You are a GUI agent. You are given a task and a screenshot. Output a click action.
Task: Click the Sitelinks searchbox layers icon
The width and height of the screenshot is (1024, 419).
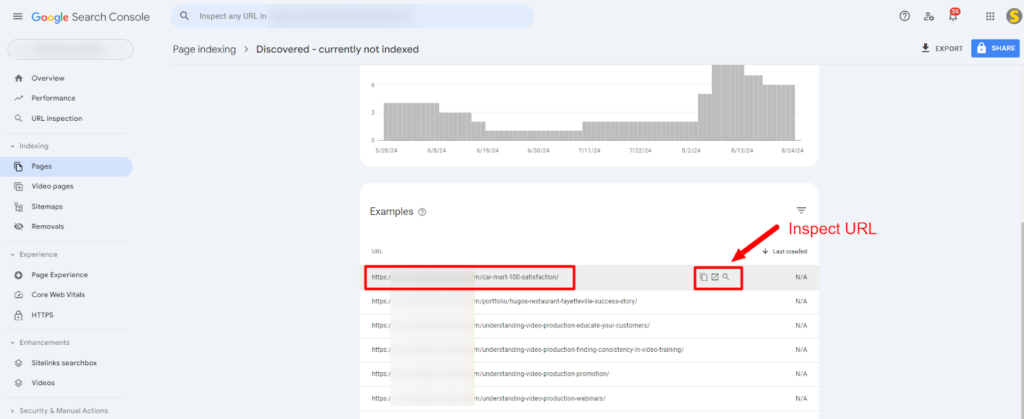[x=18, y=363]
